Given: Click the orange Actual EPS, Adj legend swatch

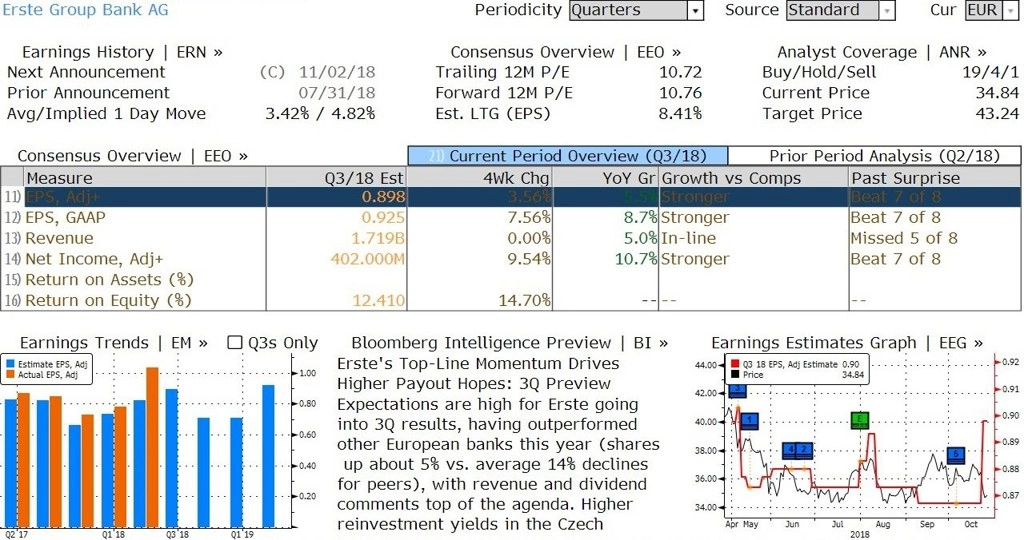Looking at the screenshot, I should (x=10, y=375).
